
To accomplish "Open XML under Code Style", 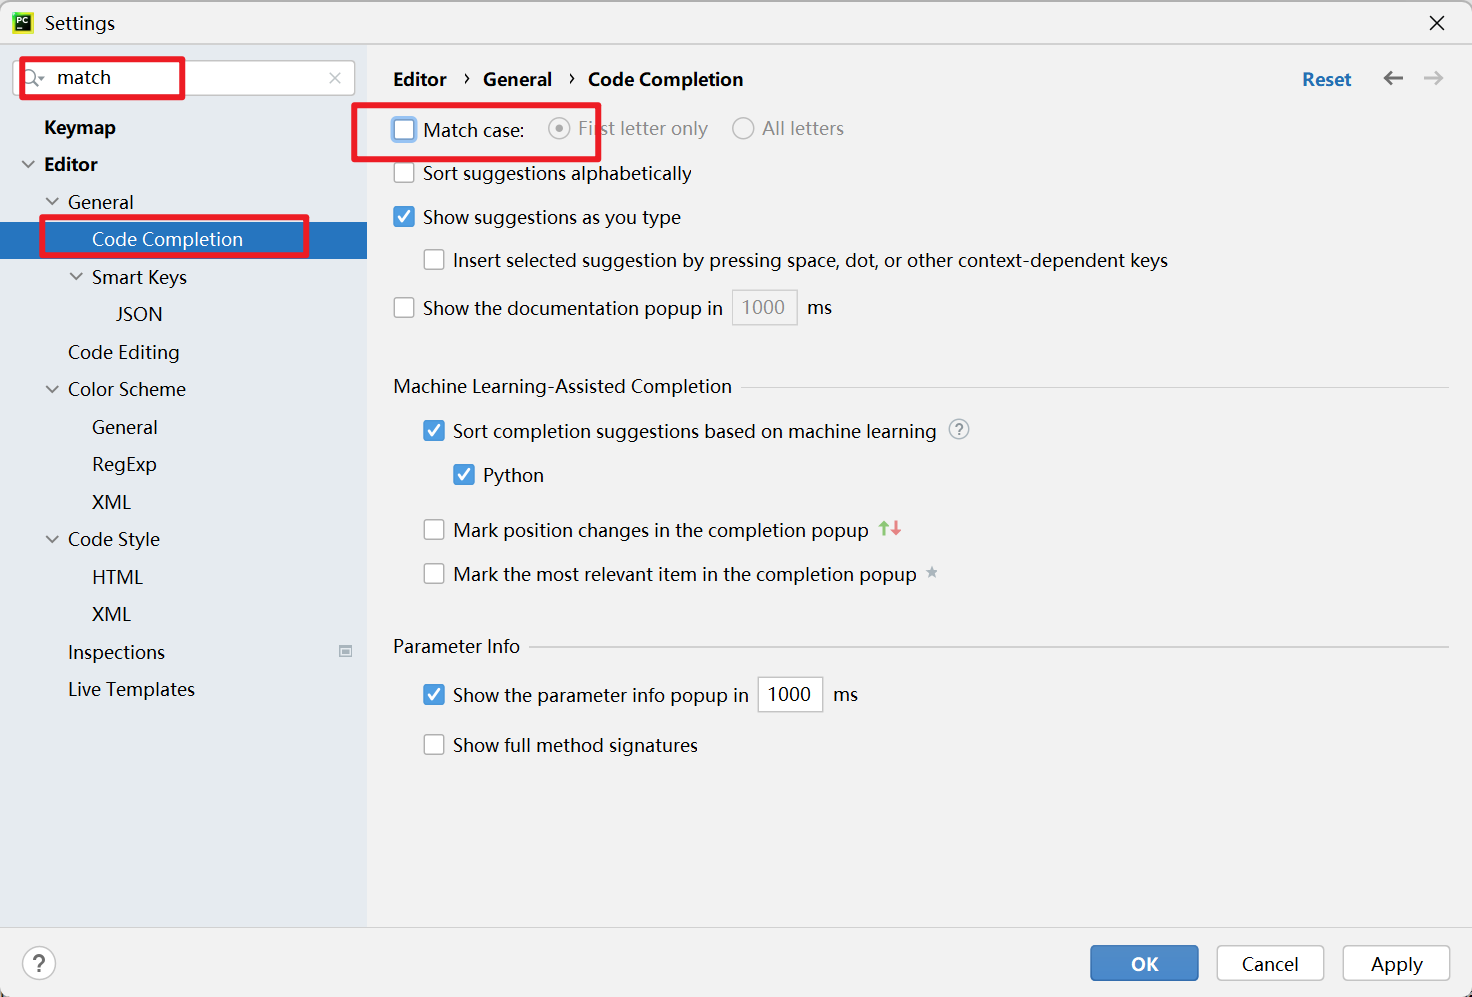I will point(112,614).
